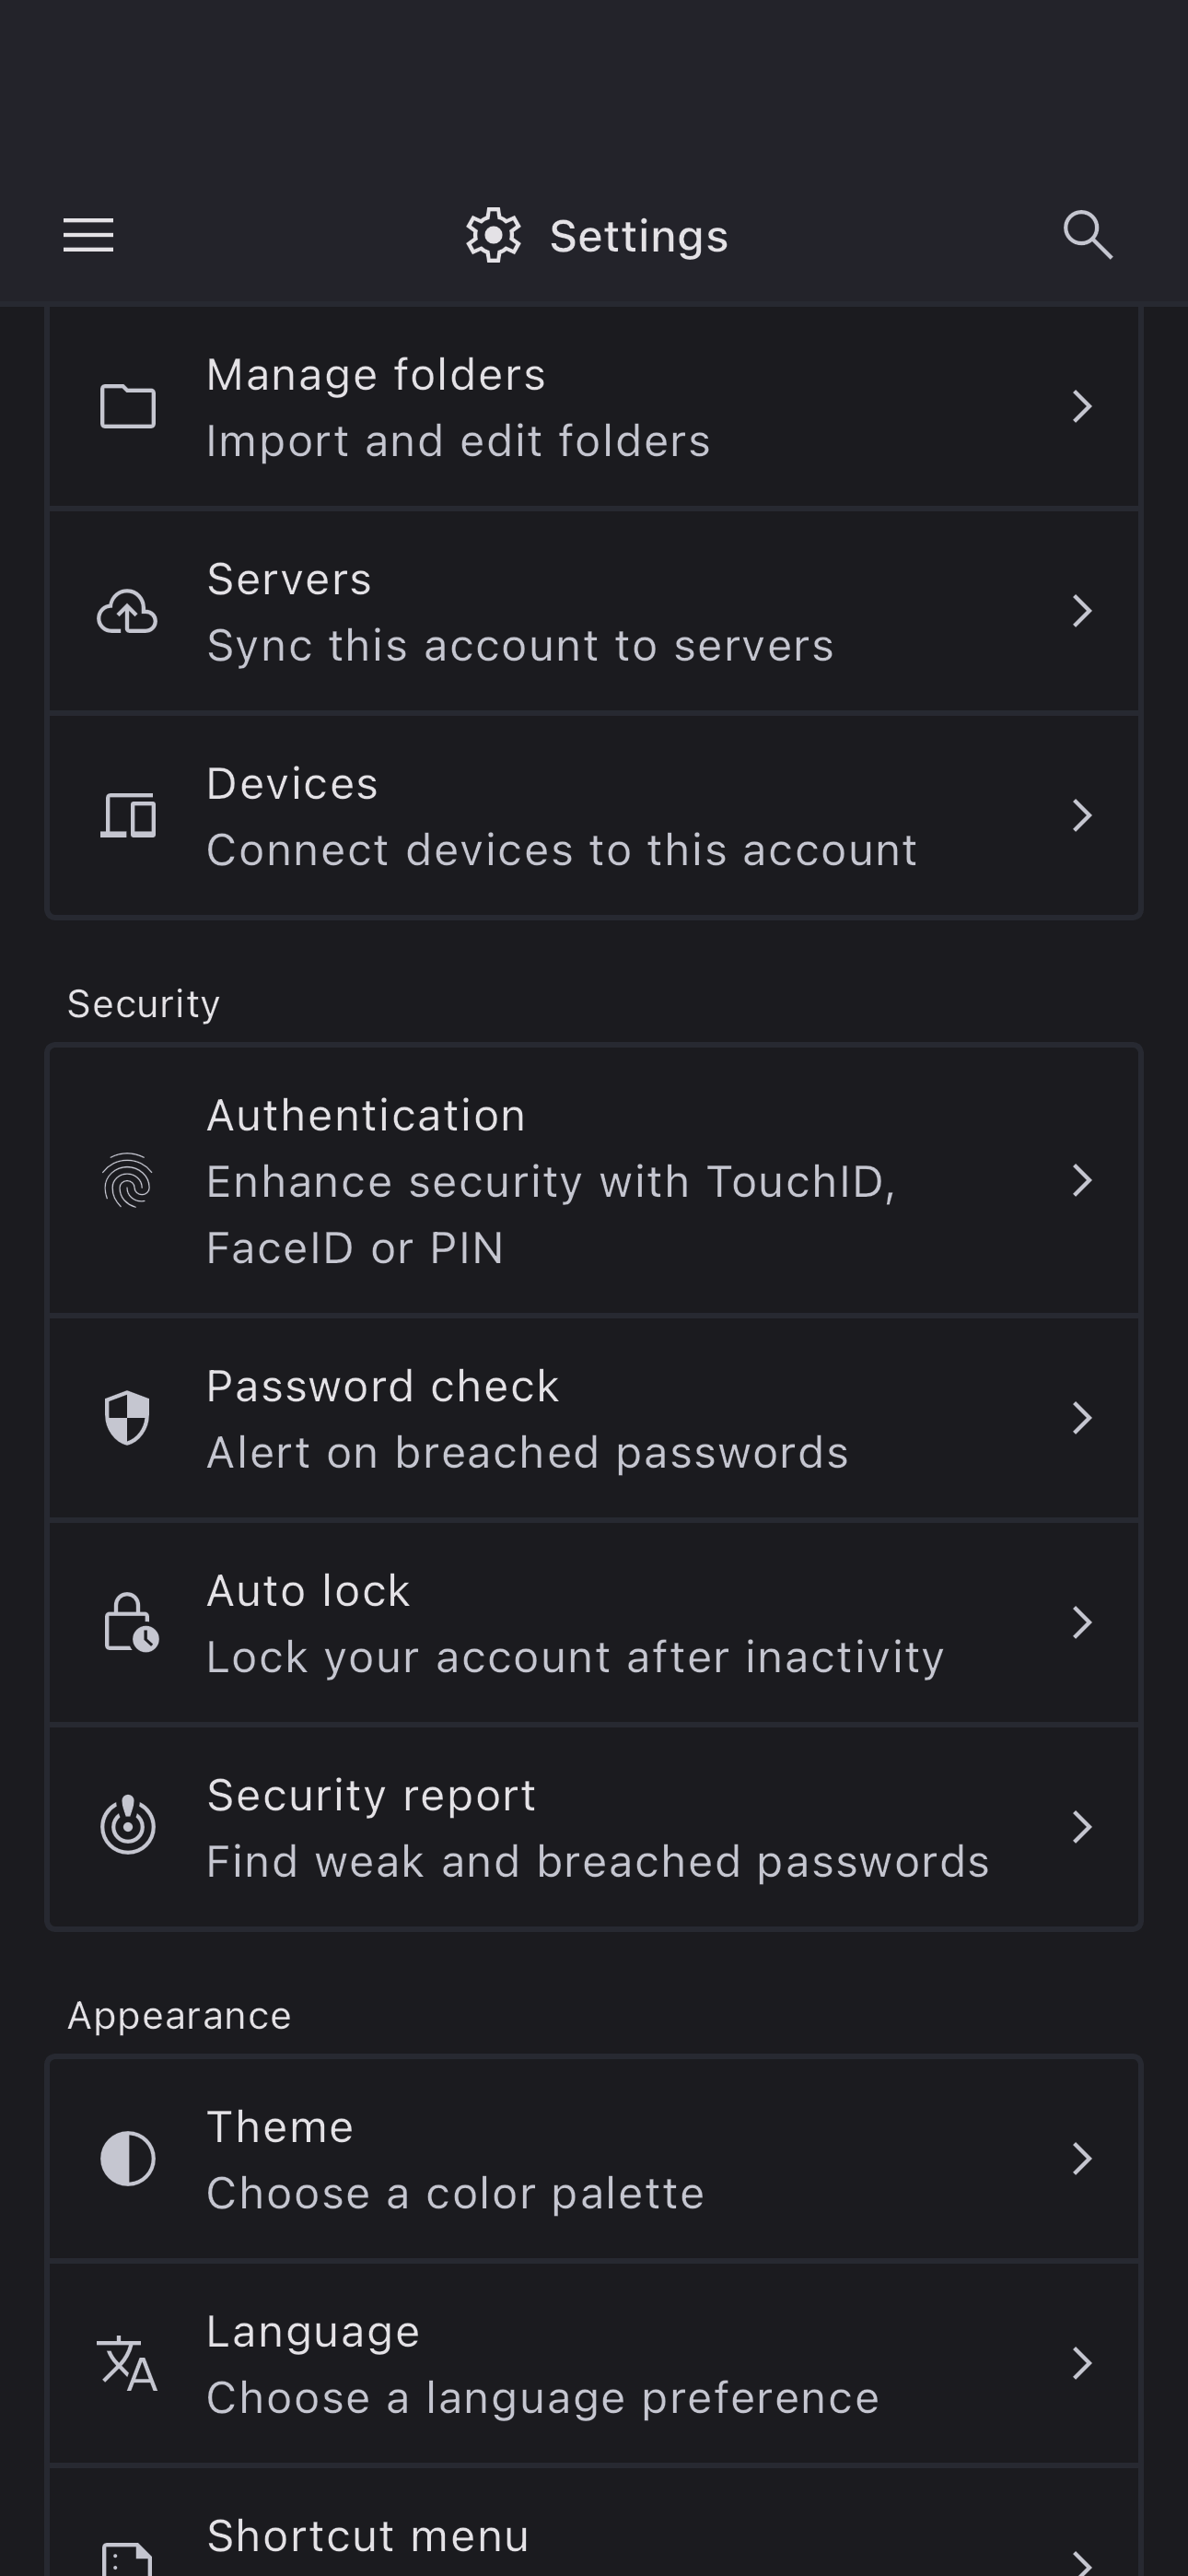Open the hamburger navigation menu

pos(88,236)
